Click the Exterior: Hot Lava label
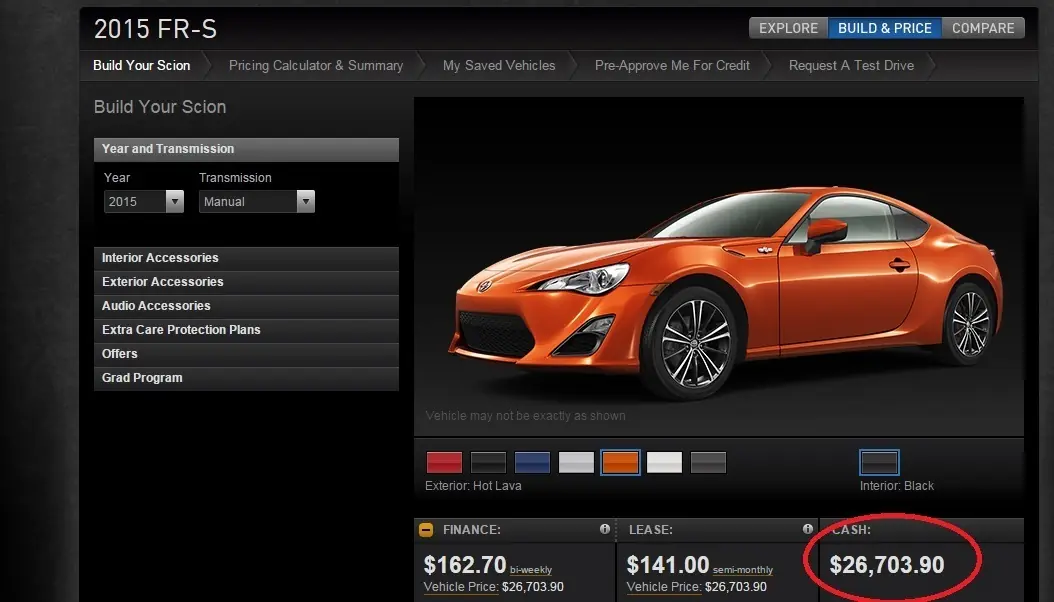This screenshot has height=602, width=1054. [473, 486]
